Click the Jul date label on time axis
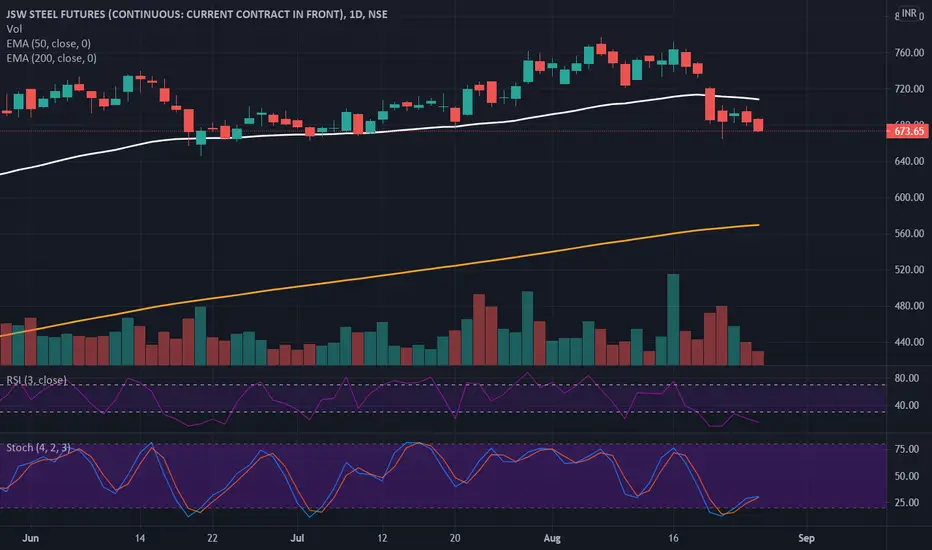 click(297, 538)
